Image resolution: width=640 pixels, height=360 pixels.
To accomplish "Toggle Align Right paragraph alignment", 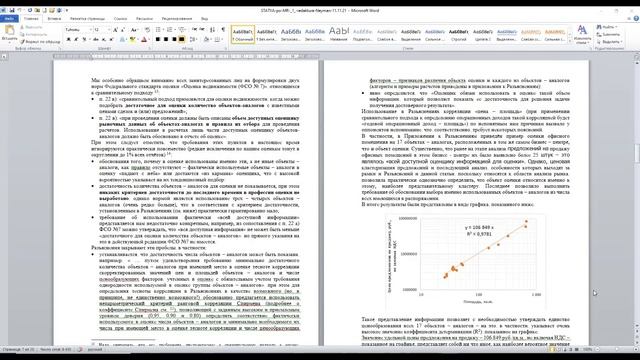I will [174, 39].
